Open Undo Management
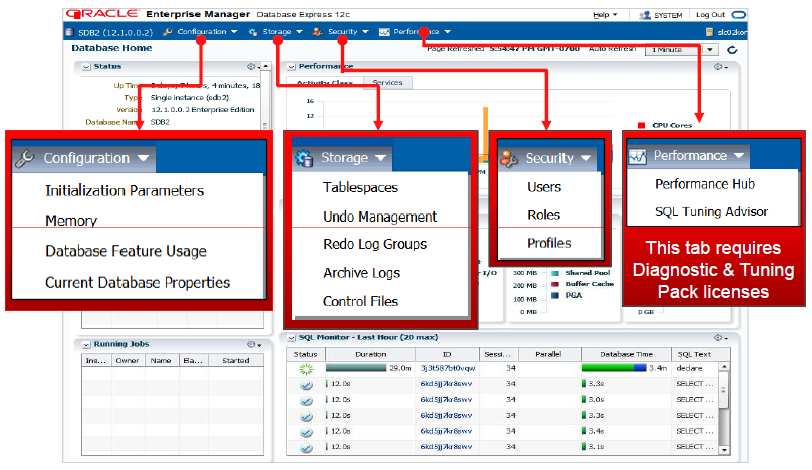 tap(380, 216)
